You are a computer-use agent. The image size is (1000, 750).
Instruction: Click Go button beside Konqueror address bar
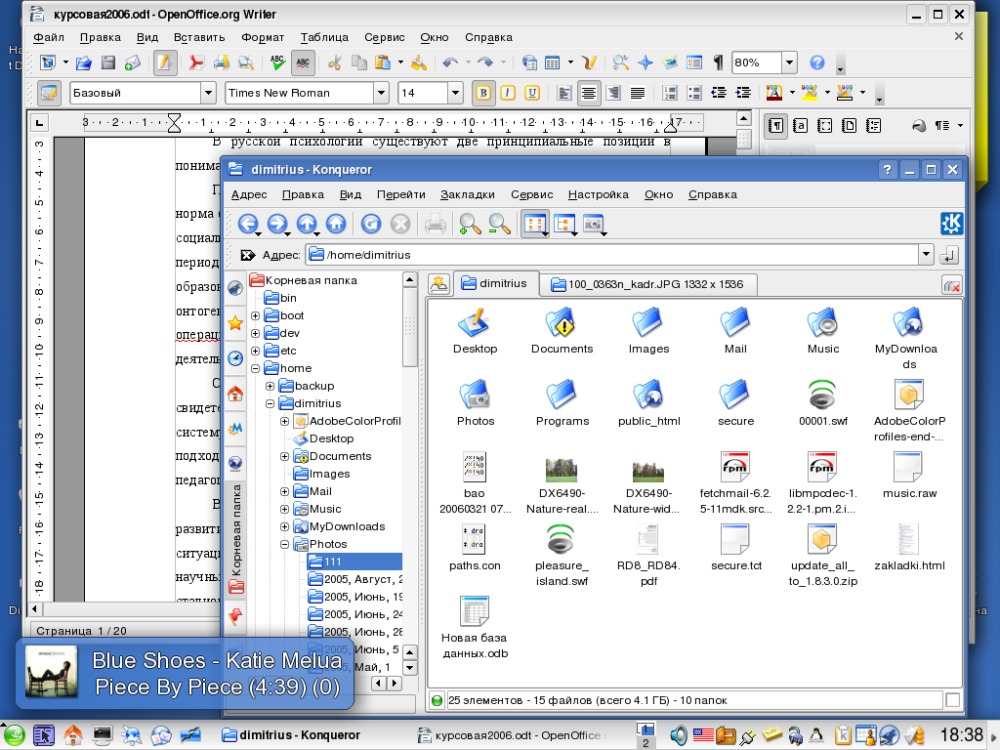949,255
